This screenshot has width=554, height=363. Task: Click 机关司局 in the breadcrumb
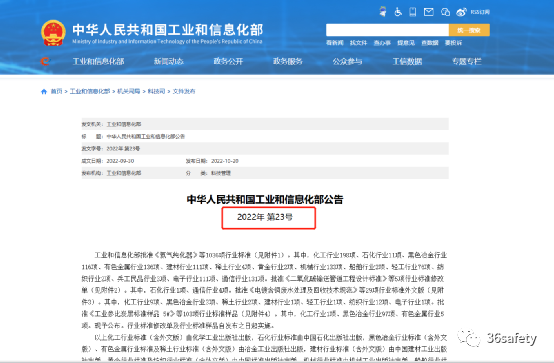tap(129, 92)
